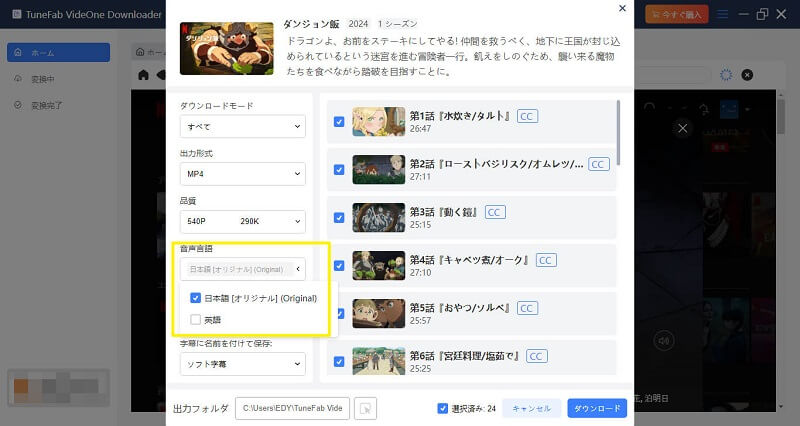Click the episode list scrollbar
Screen dimensions: 800x426
tap(618, 133)
